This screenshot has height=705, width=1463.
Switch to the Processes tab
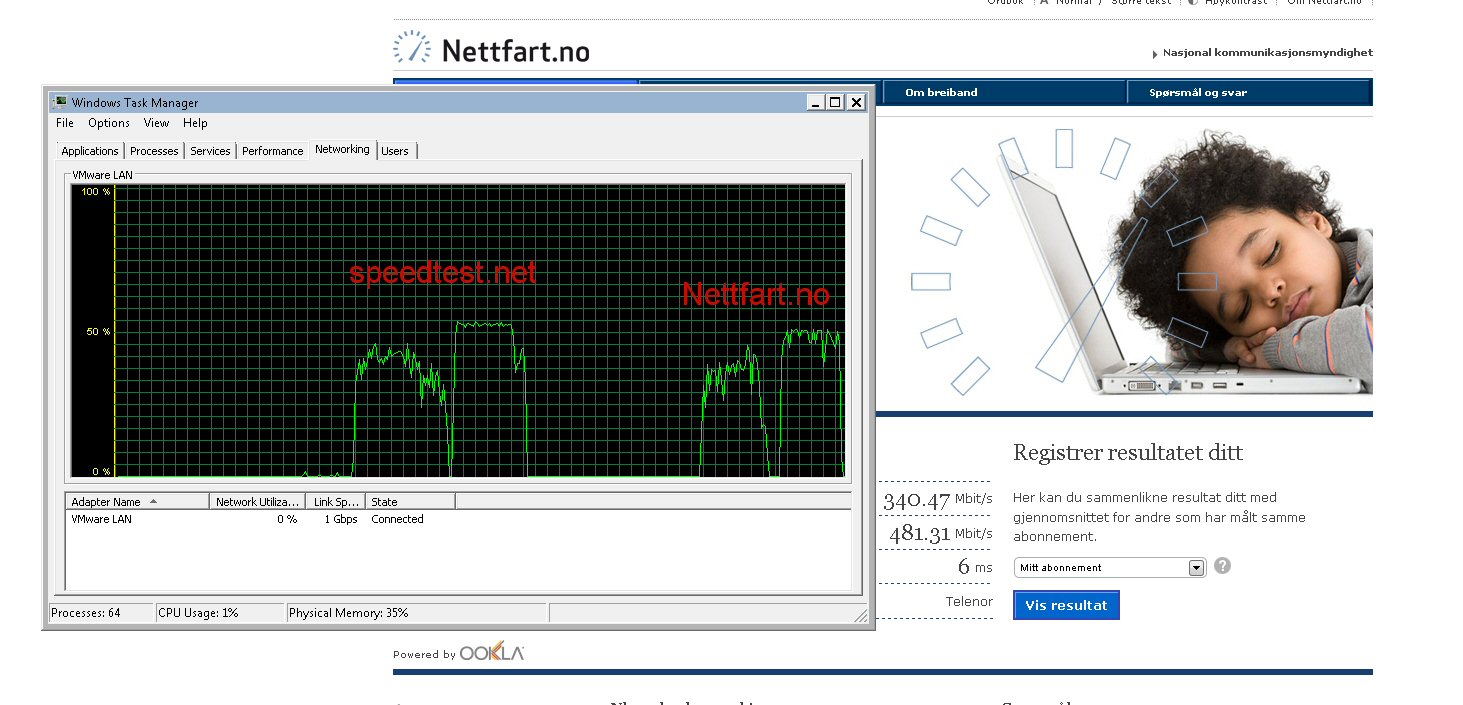[x=154, y=151]
